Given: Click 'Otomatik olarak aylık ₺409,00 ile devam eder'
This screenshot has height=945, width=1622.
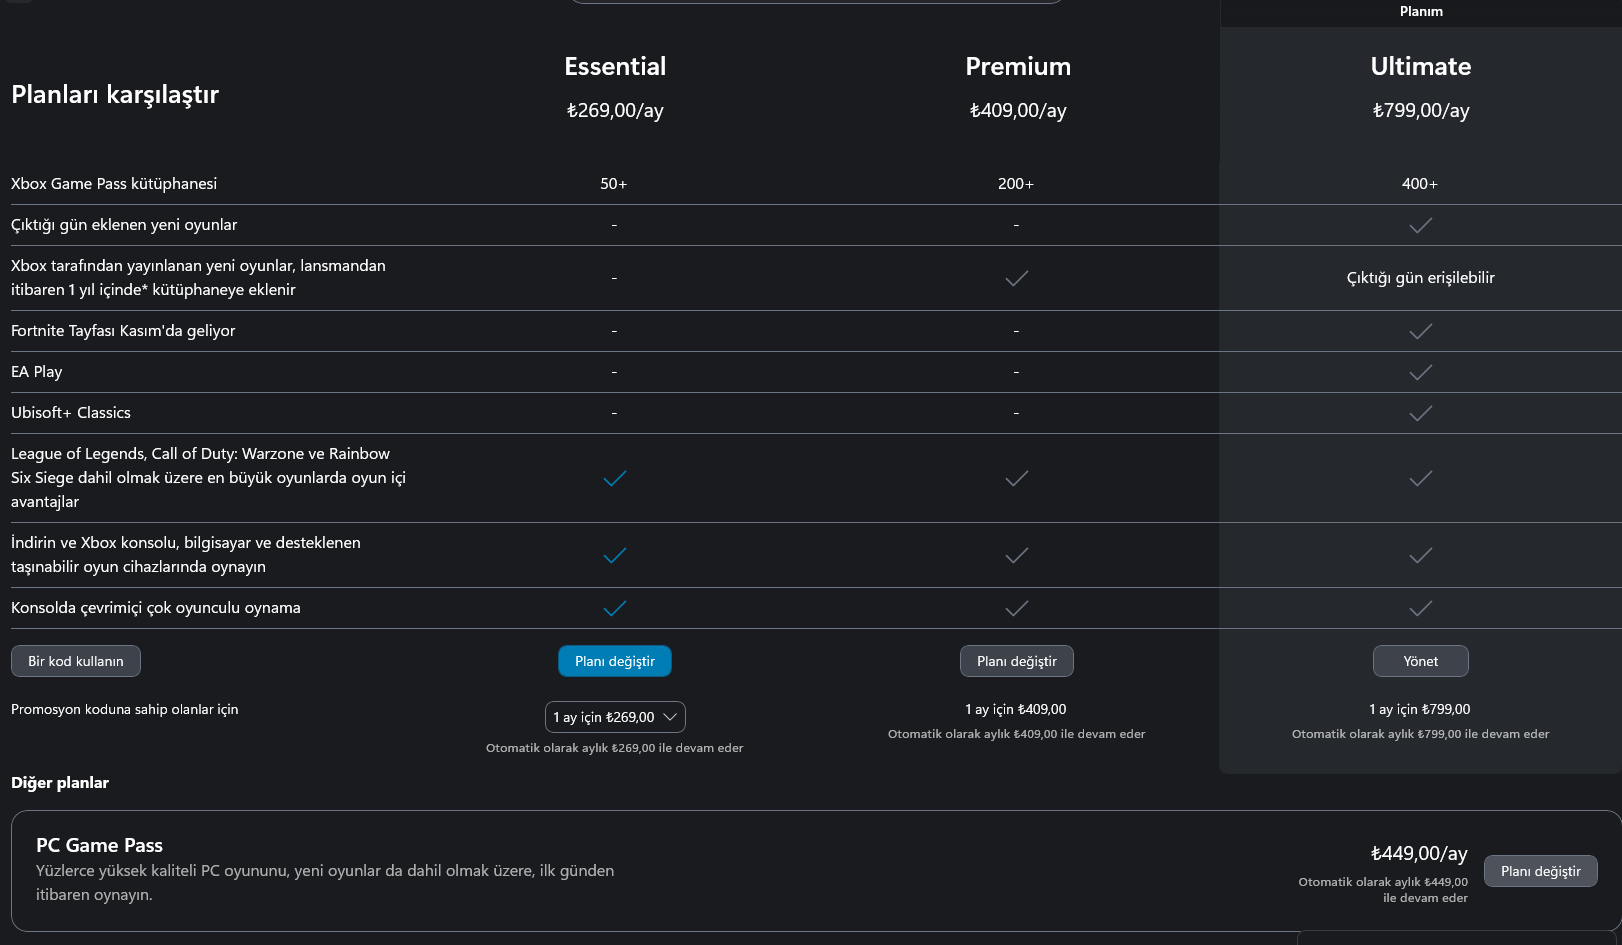Looking at the screenshot, I should coord(1017,734).
